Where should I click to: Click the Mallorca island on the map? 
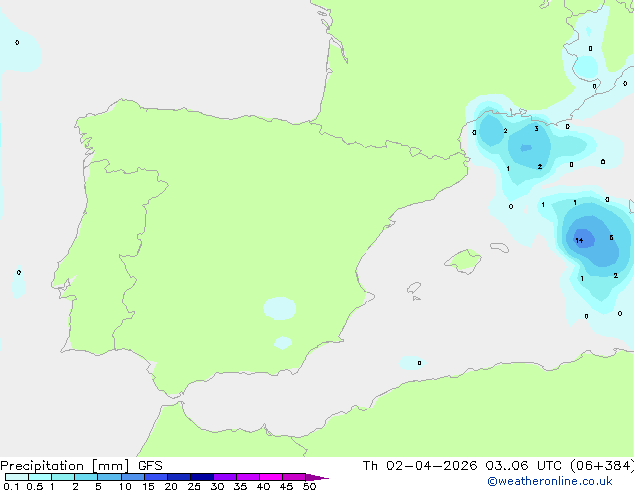[463, 262]
